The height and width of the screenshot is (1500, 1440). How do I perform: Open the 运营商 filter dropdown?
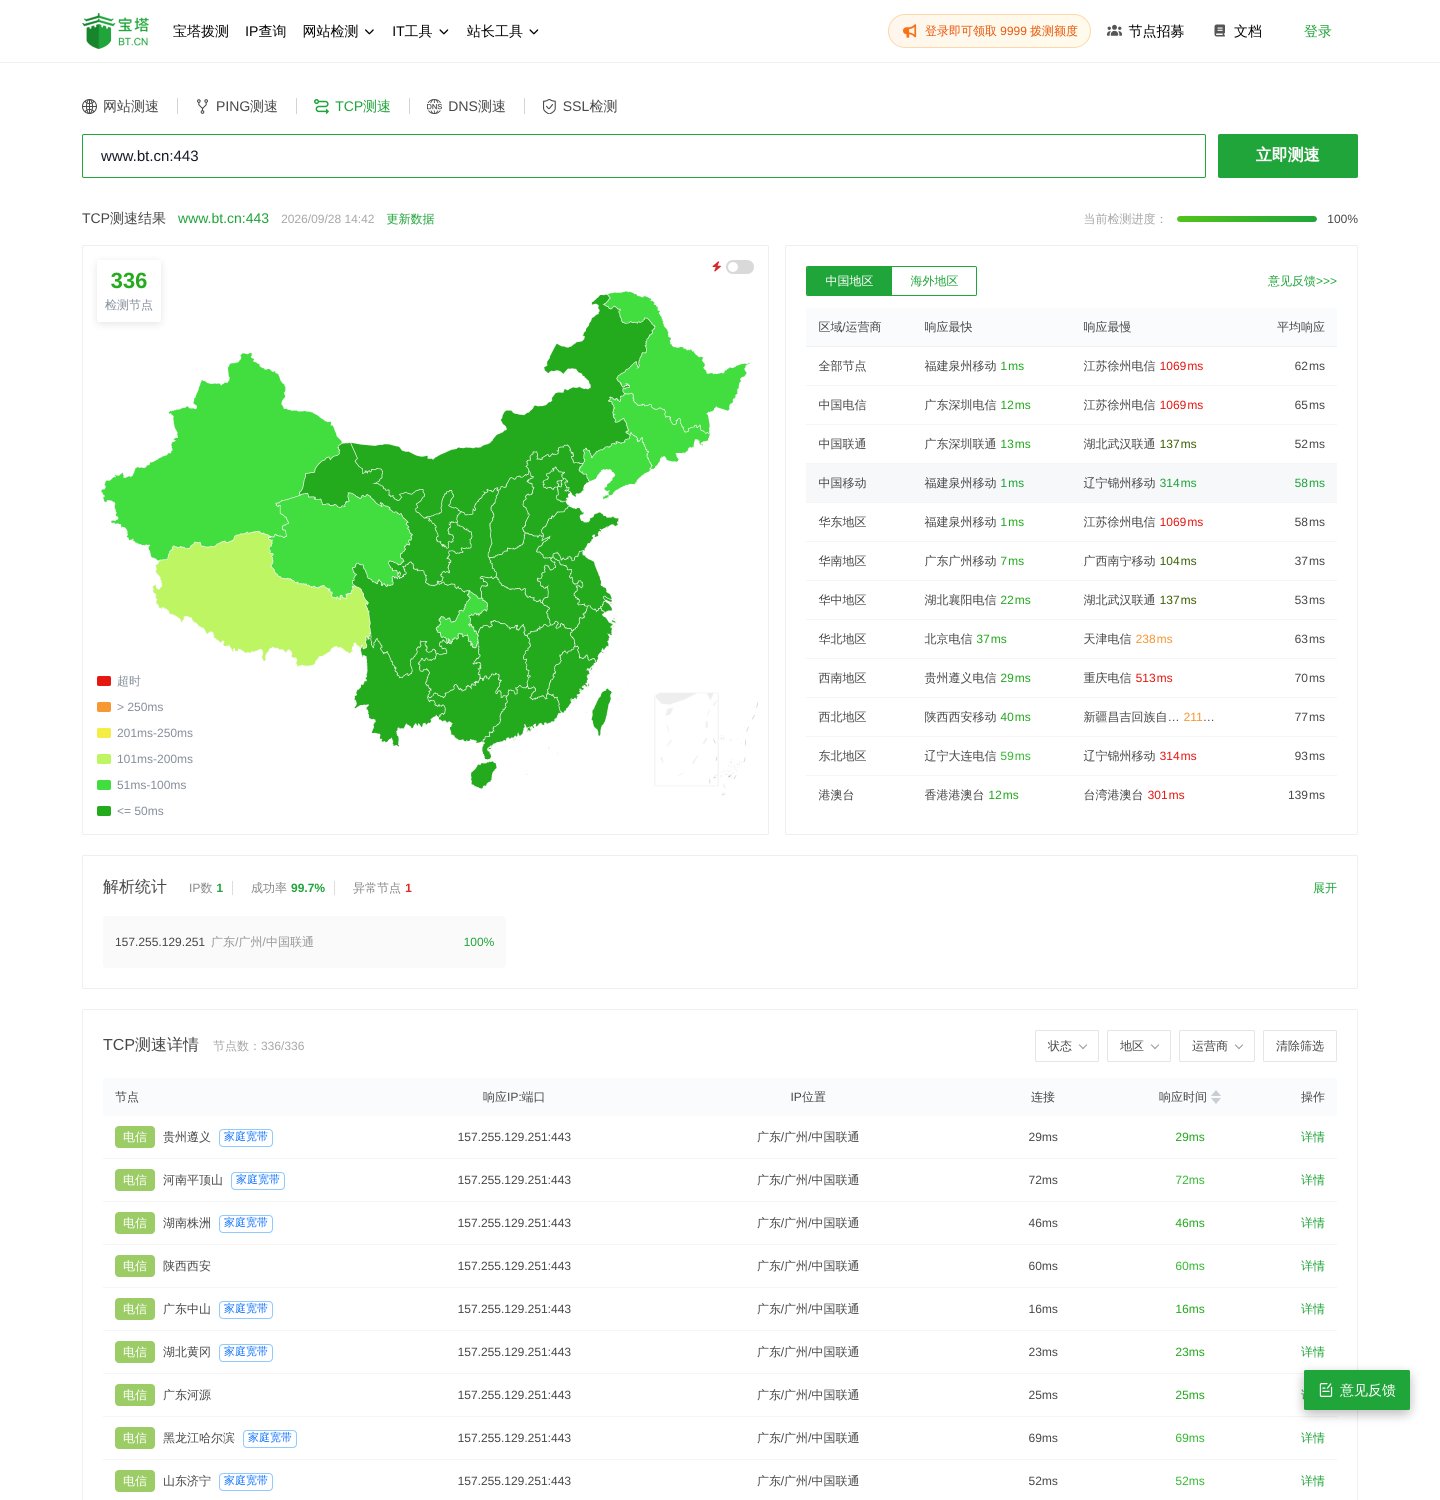pos(1217,1046)
